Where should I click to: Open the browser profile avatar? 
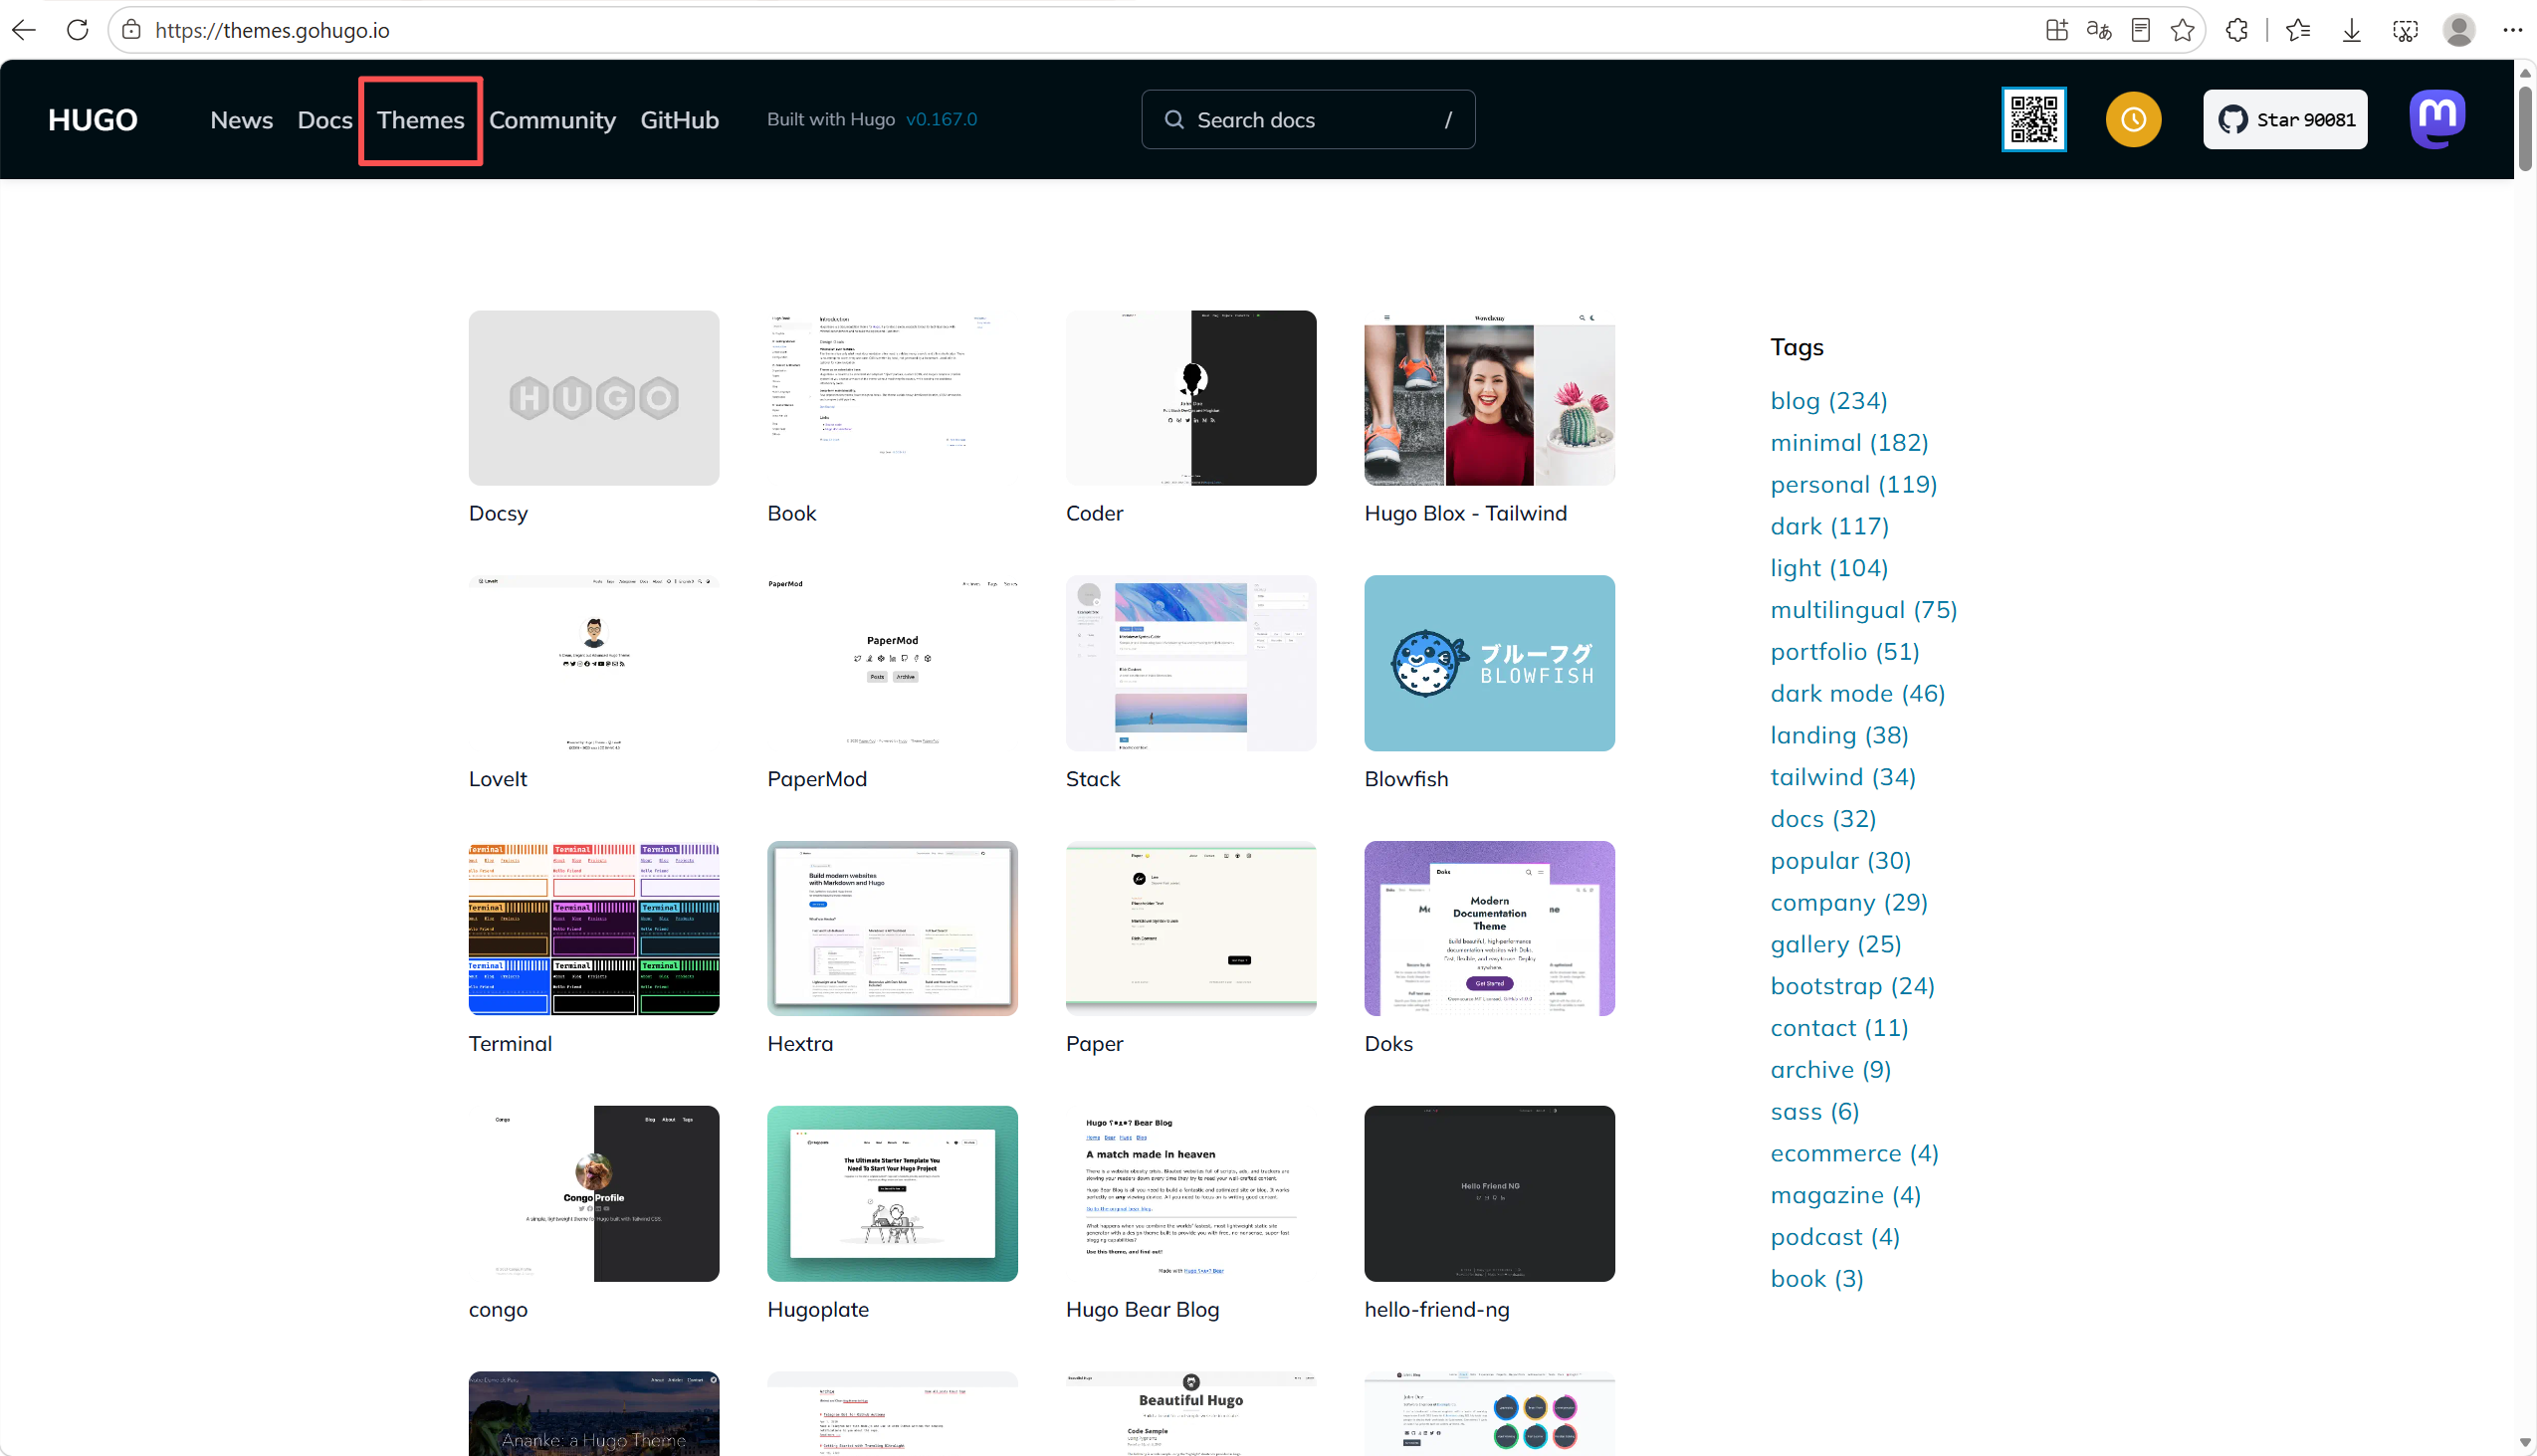(x=2459, y=30)
